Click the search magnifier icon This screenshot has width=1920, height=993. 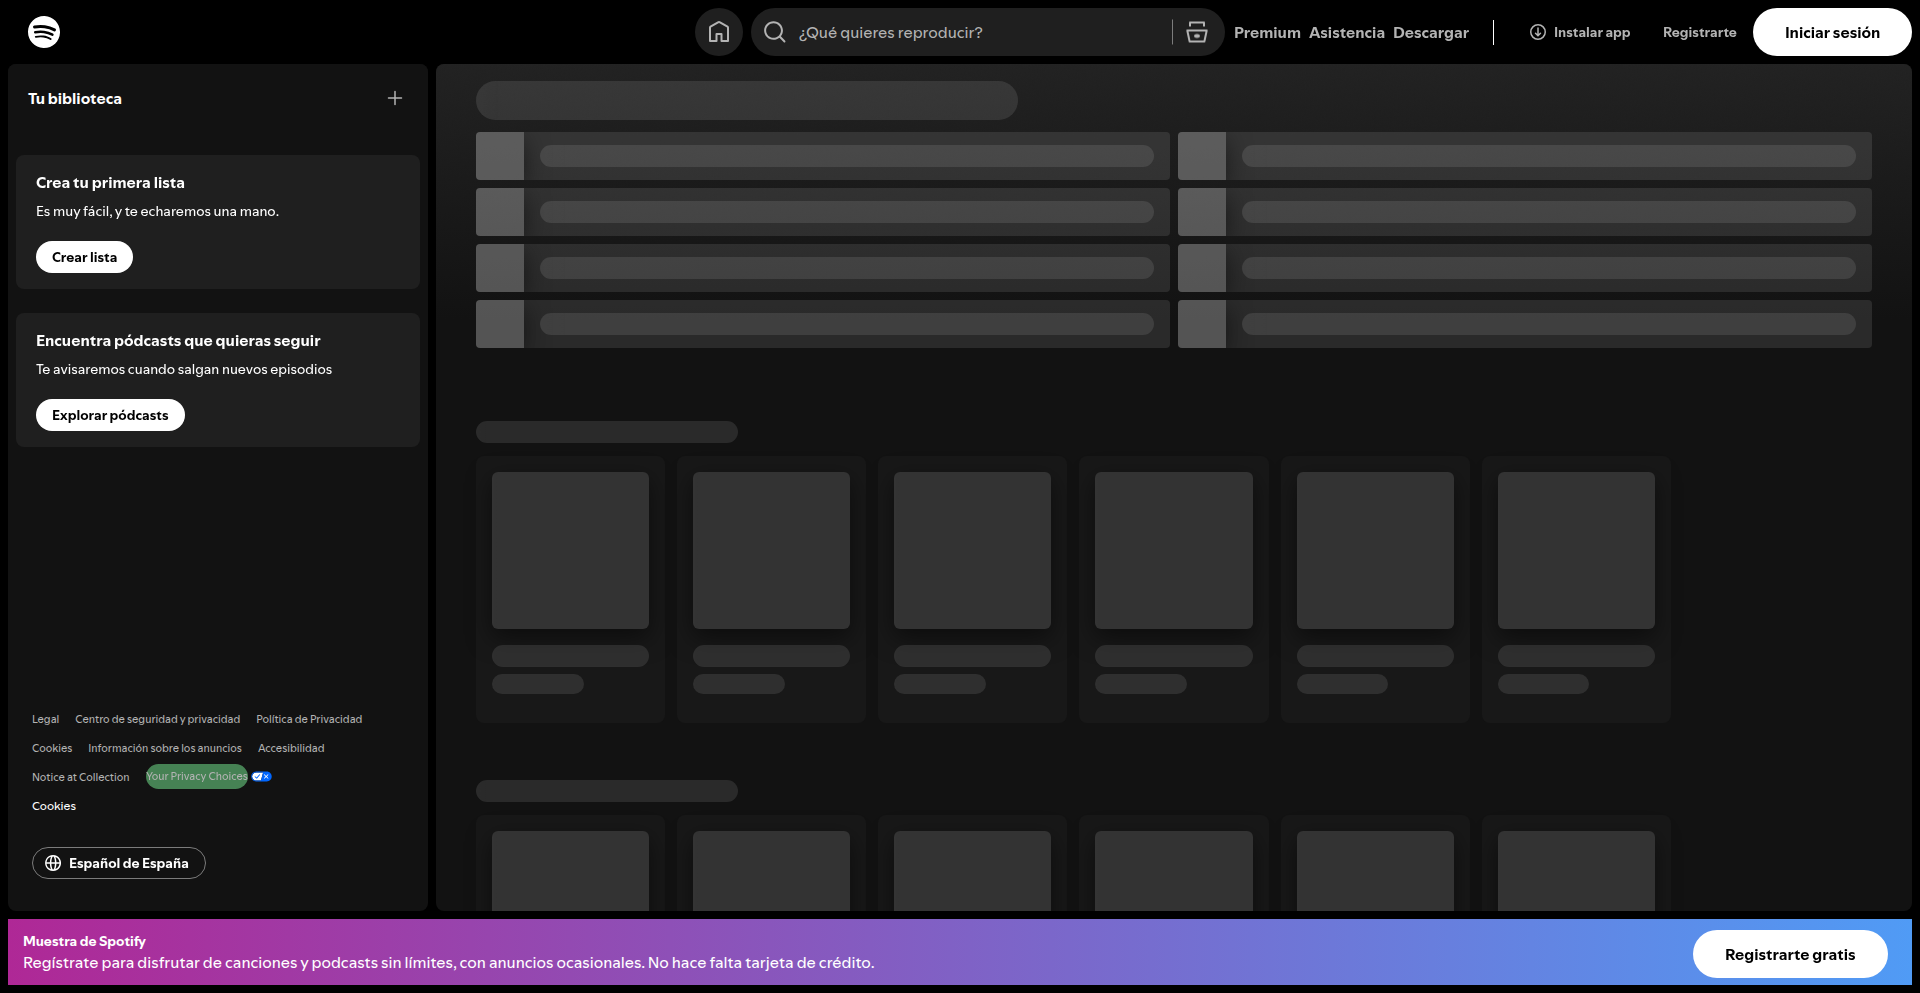tap(774, 32)
